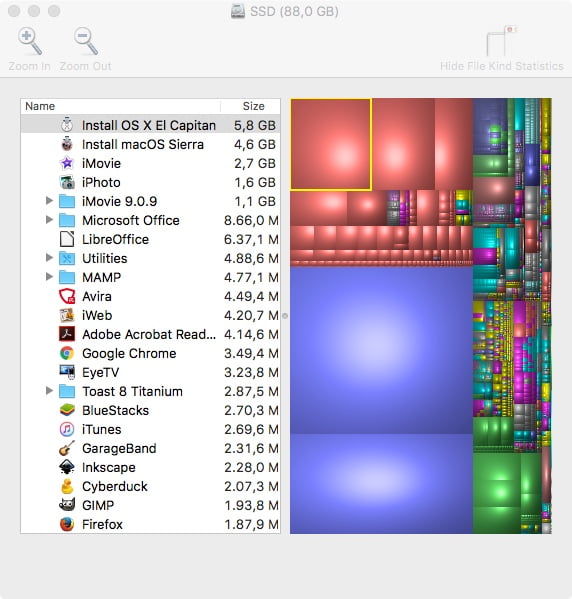Screen dimensions: 572x599
Task: Sort by the Size column header
Action: click(x=251, y=106)
